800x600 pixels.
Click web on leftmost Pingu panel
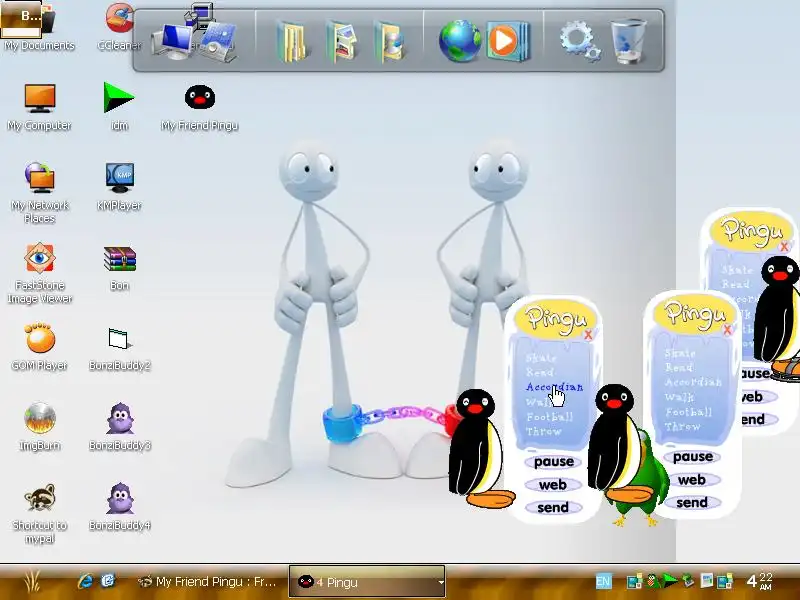(553, 485)
